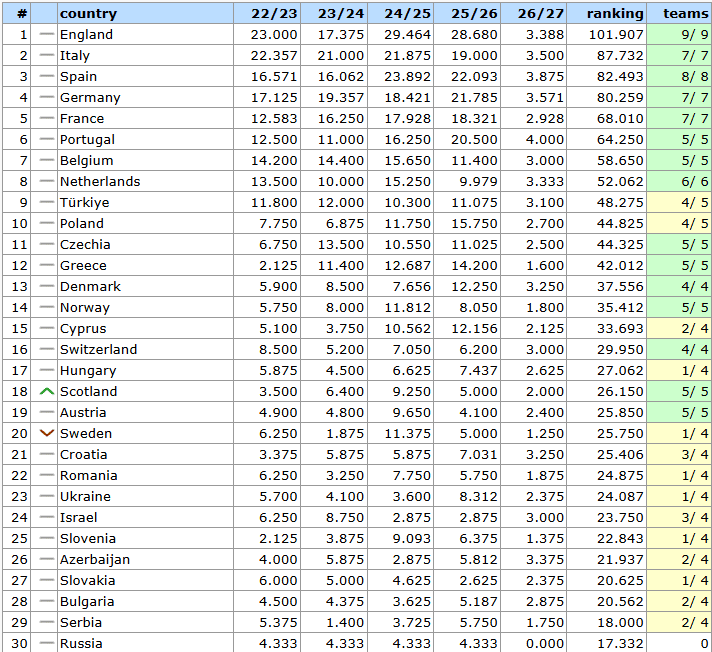Image resolution: width=712 pixels, height=652 pixels.
Task: Select Russia in the country column
Action: tap(81, 643)
